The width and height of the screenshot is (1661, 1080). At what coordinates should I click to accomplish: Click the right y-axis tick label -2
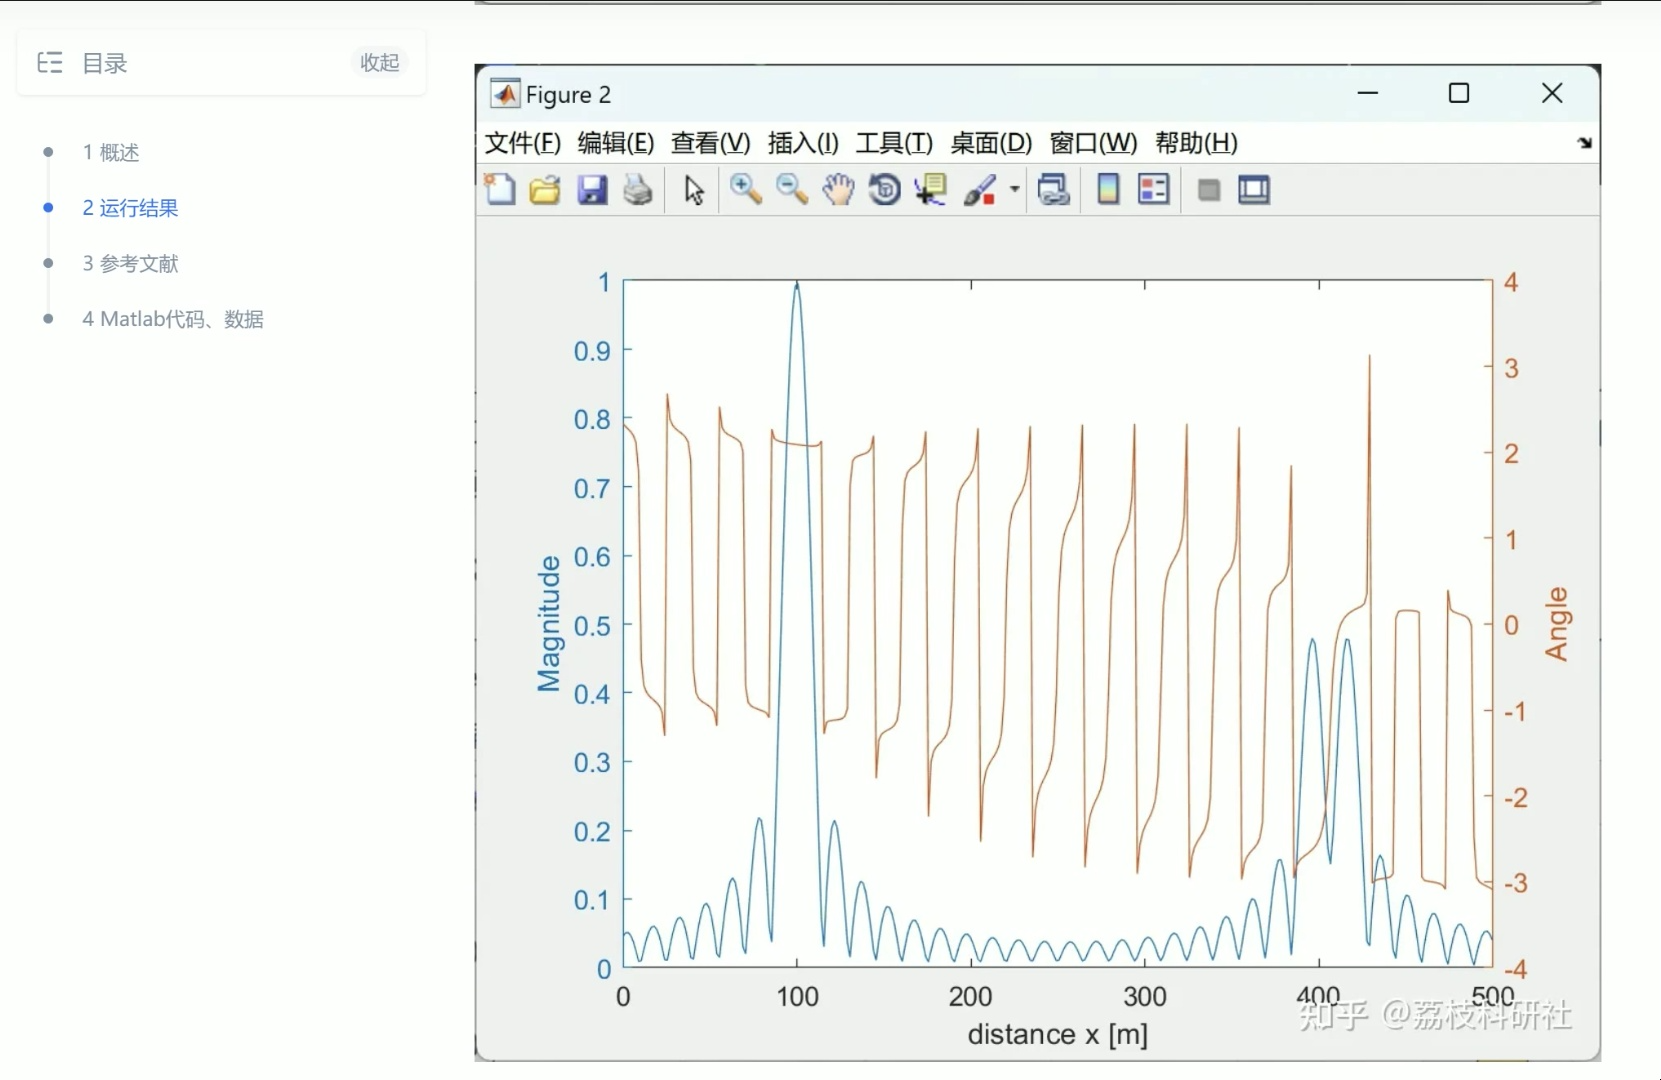coord(1516,798)
